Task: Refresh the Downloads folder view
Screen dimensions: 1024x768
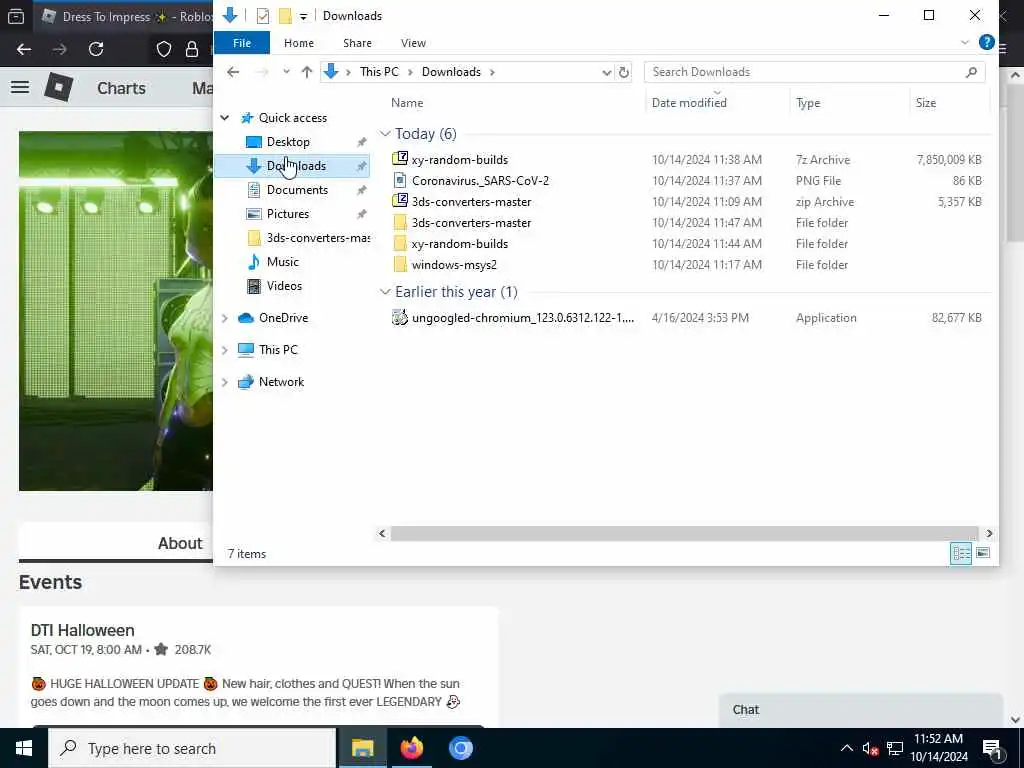Action: pos(624,72)
